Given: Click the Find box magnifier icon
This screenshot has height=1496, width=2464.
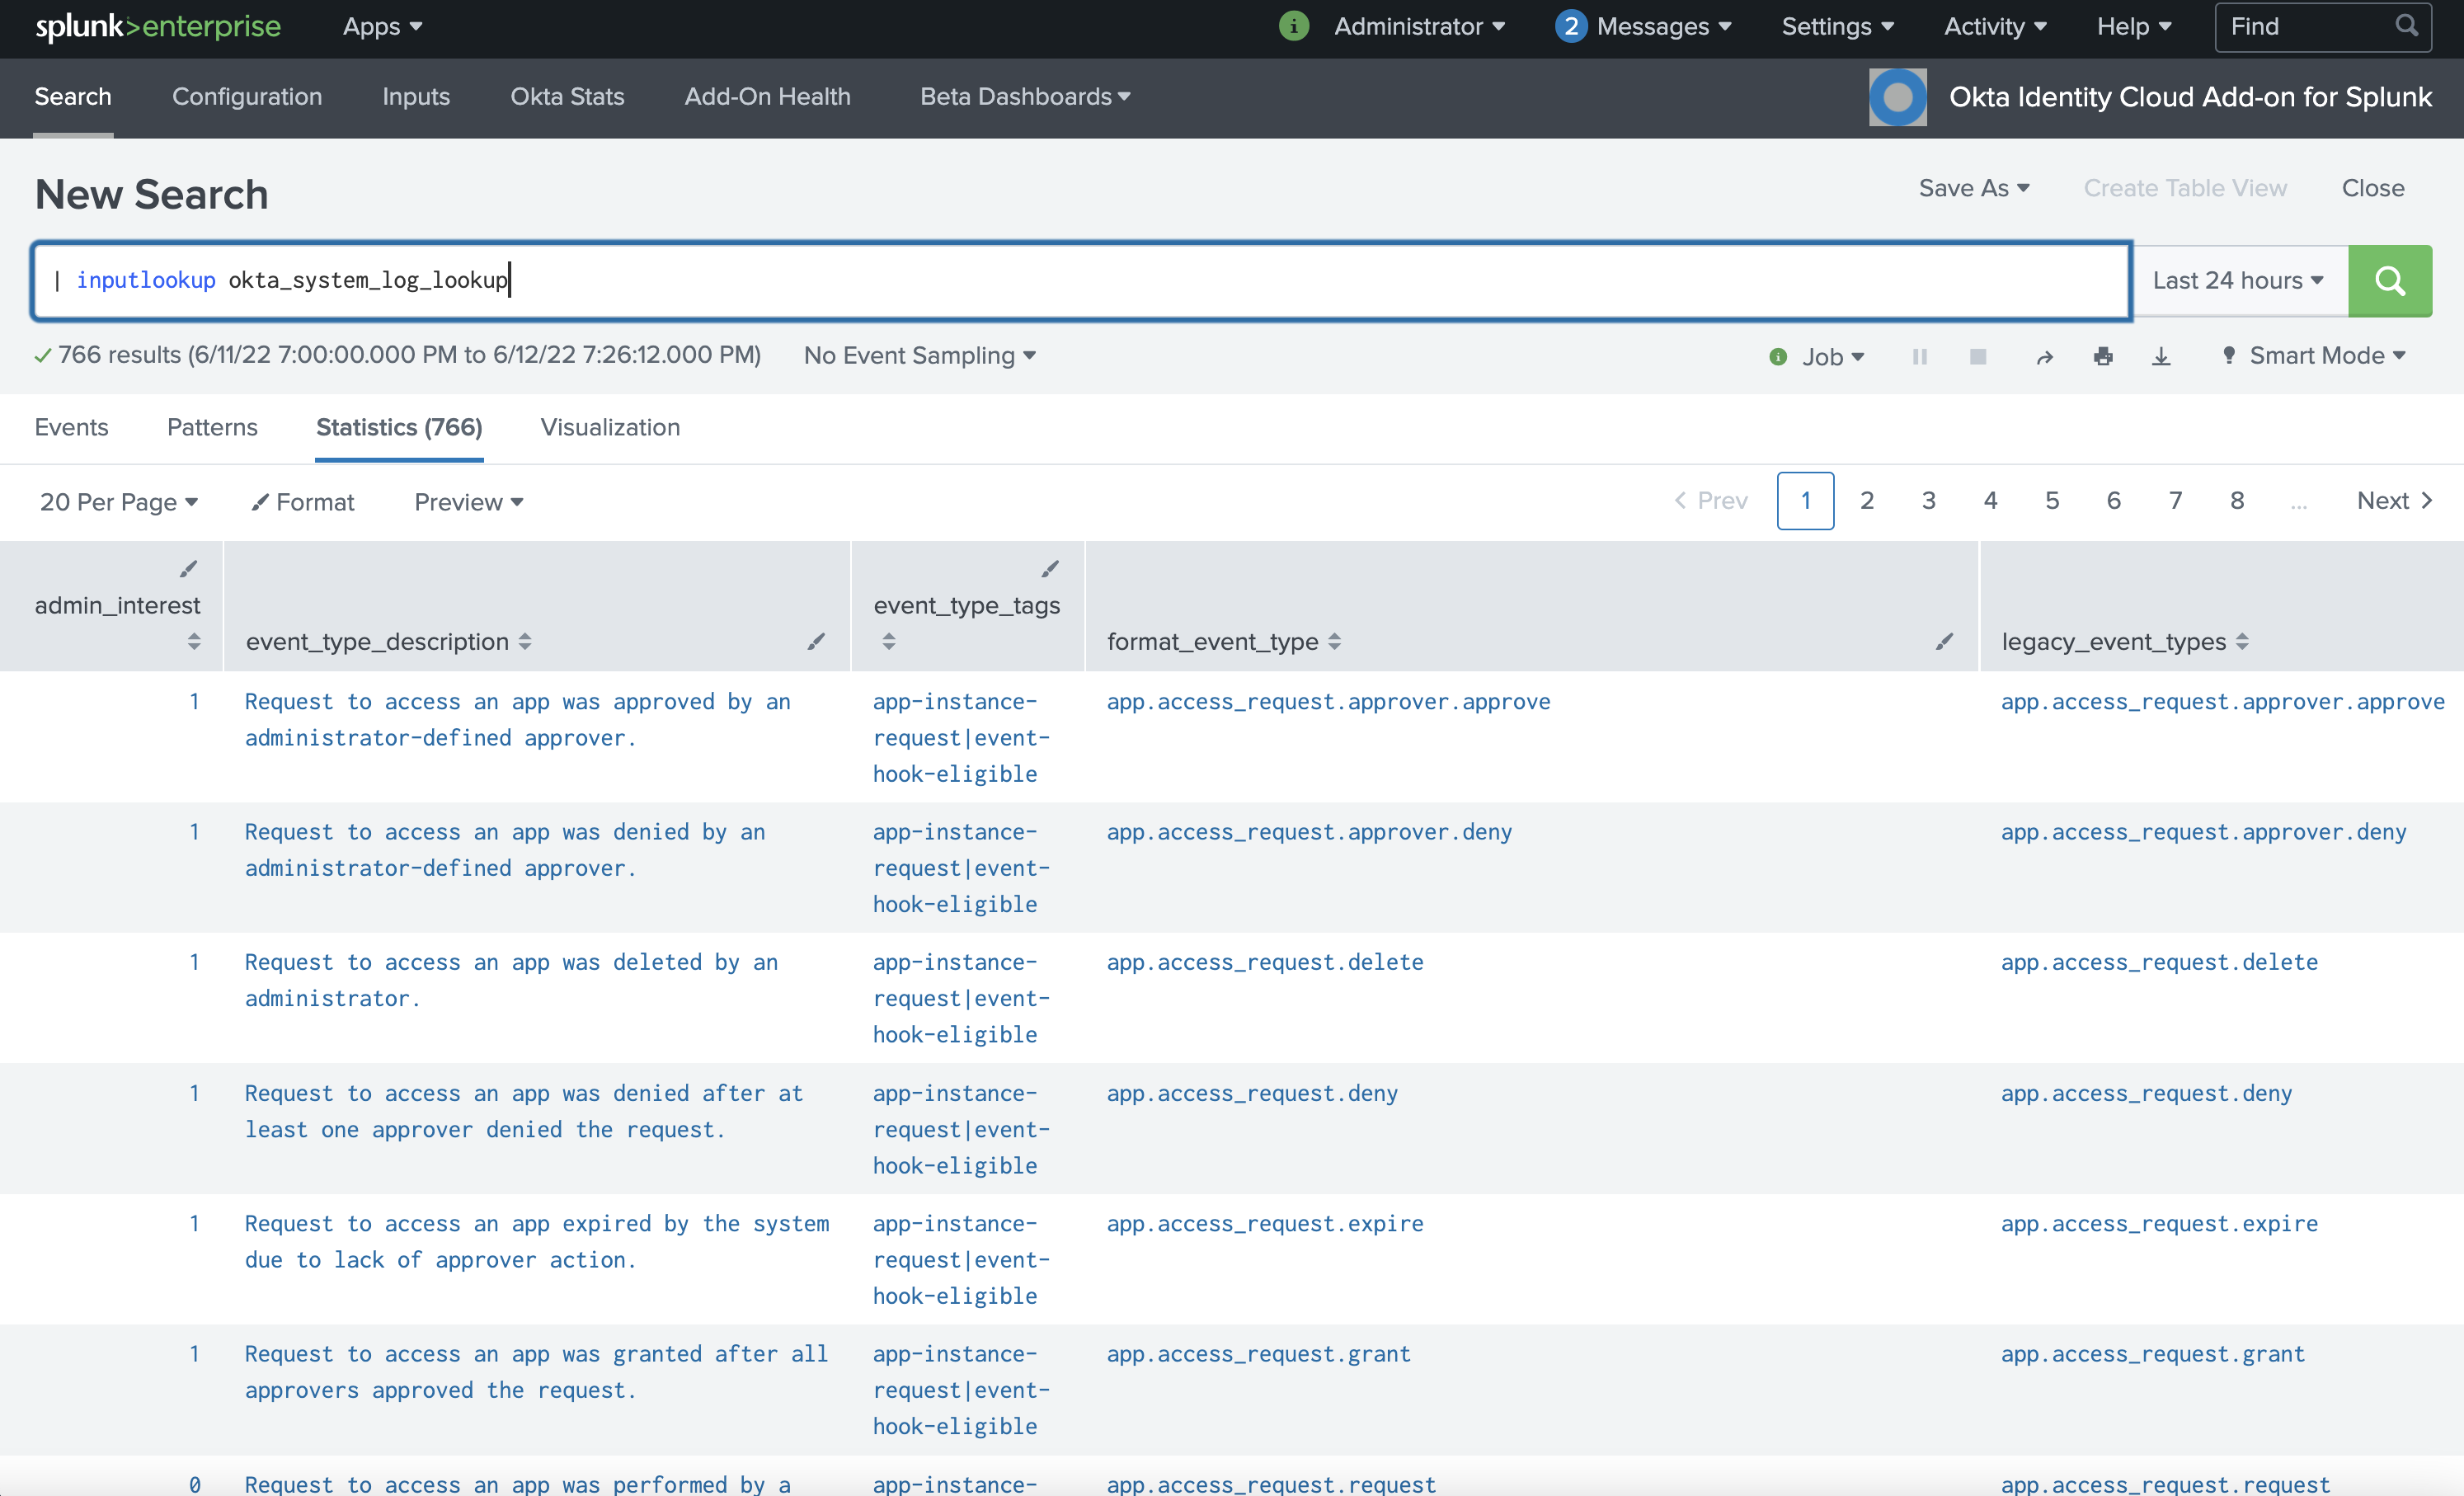Looking at the screenshot, I should (x=2406, y=26).
